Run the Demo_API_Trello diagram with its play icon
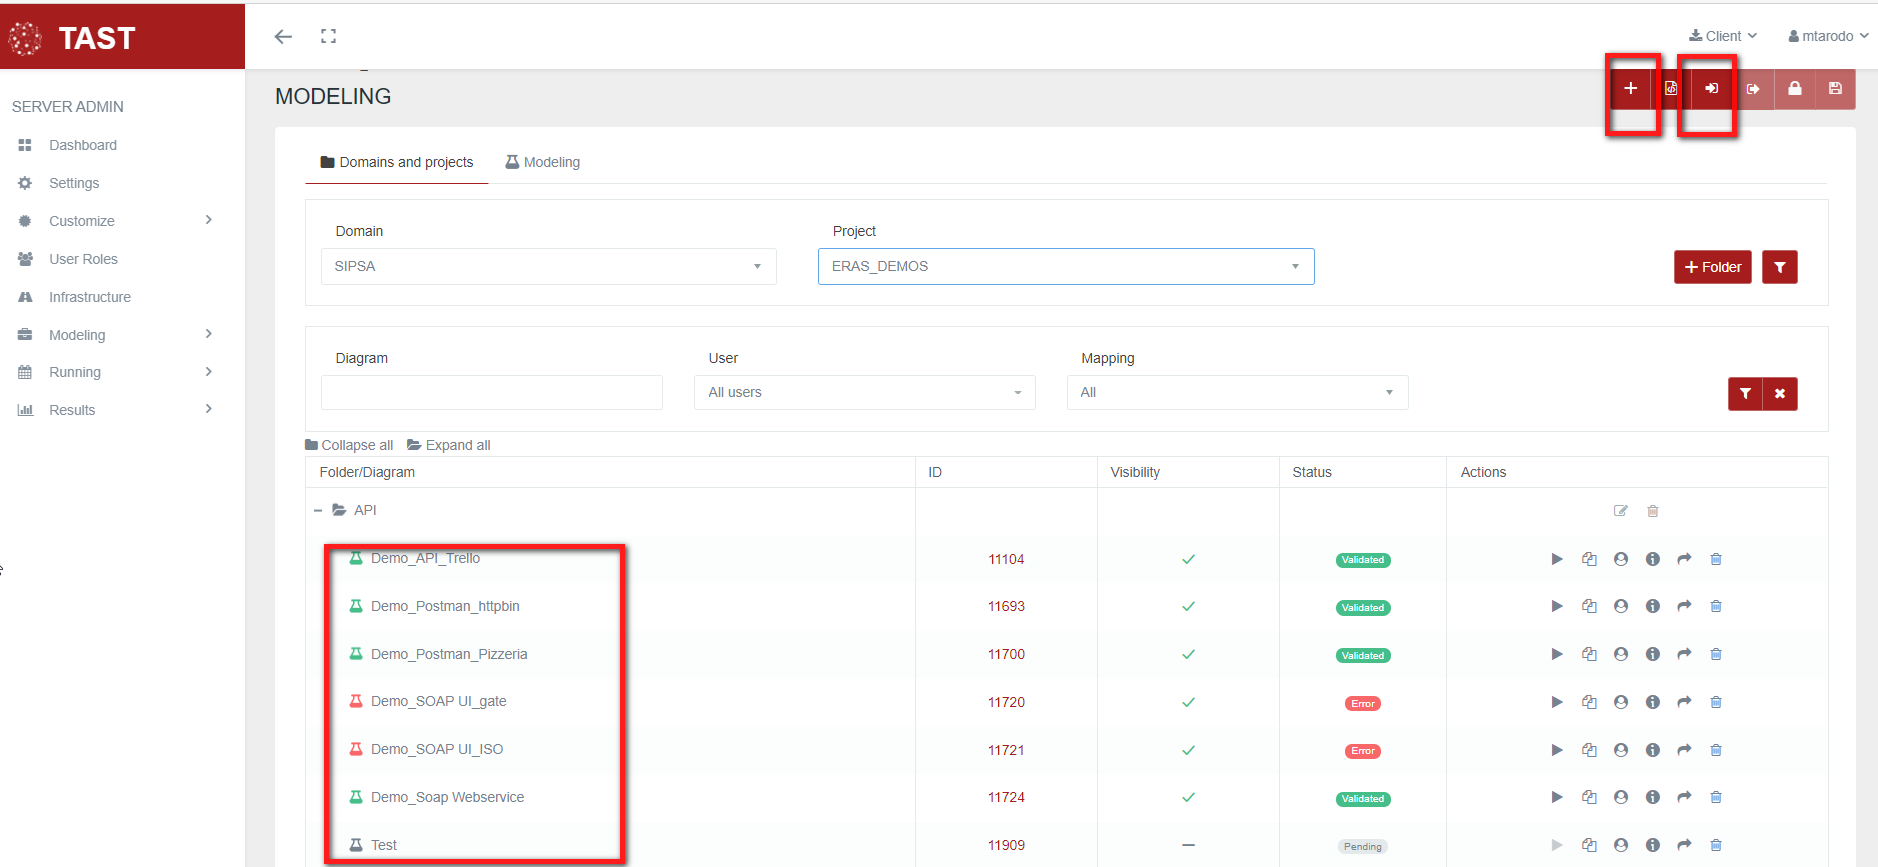Screen dimensions: 1878x867 click(x=1556, y=559)
